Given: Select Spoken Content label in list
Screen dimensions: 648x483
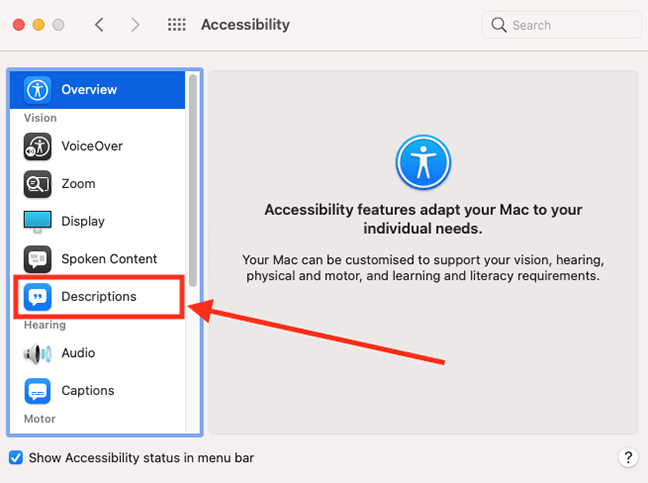Looking at the screenshot, I should pyautogui.click(x=109, y=259).
